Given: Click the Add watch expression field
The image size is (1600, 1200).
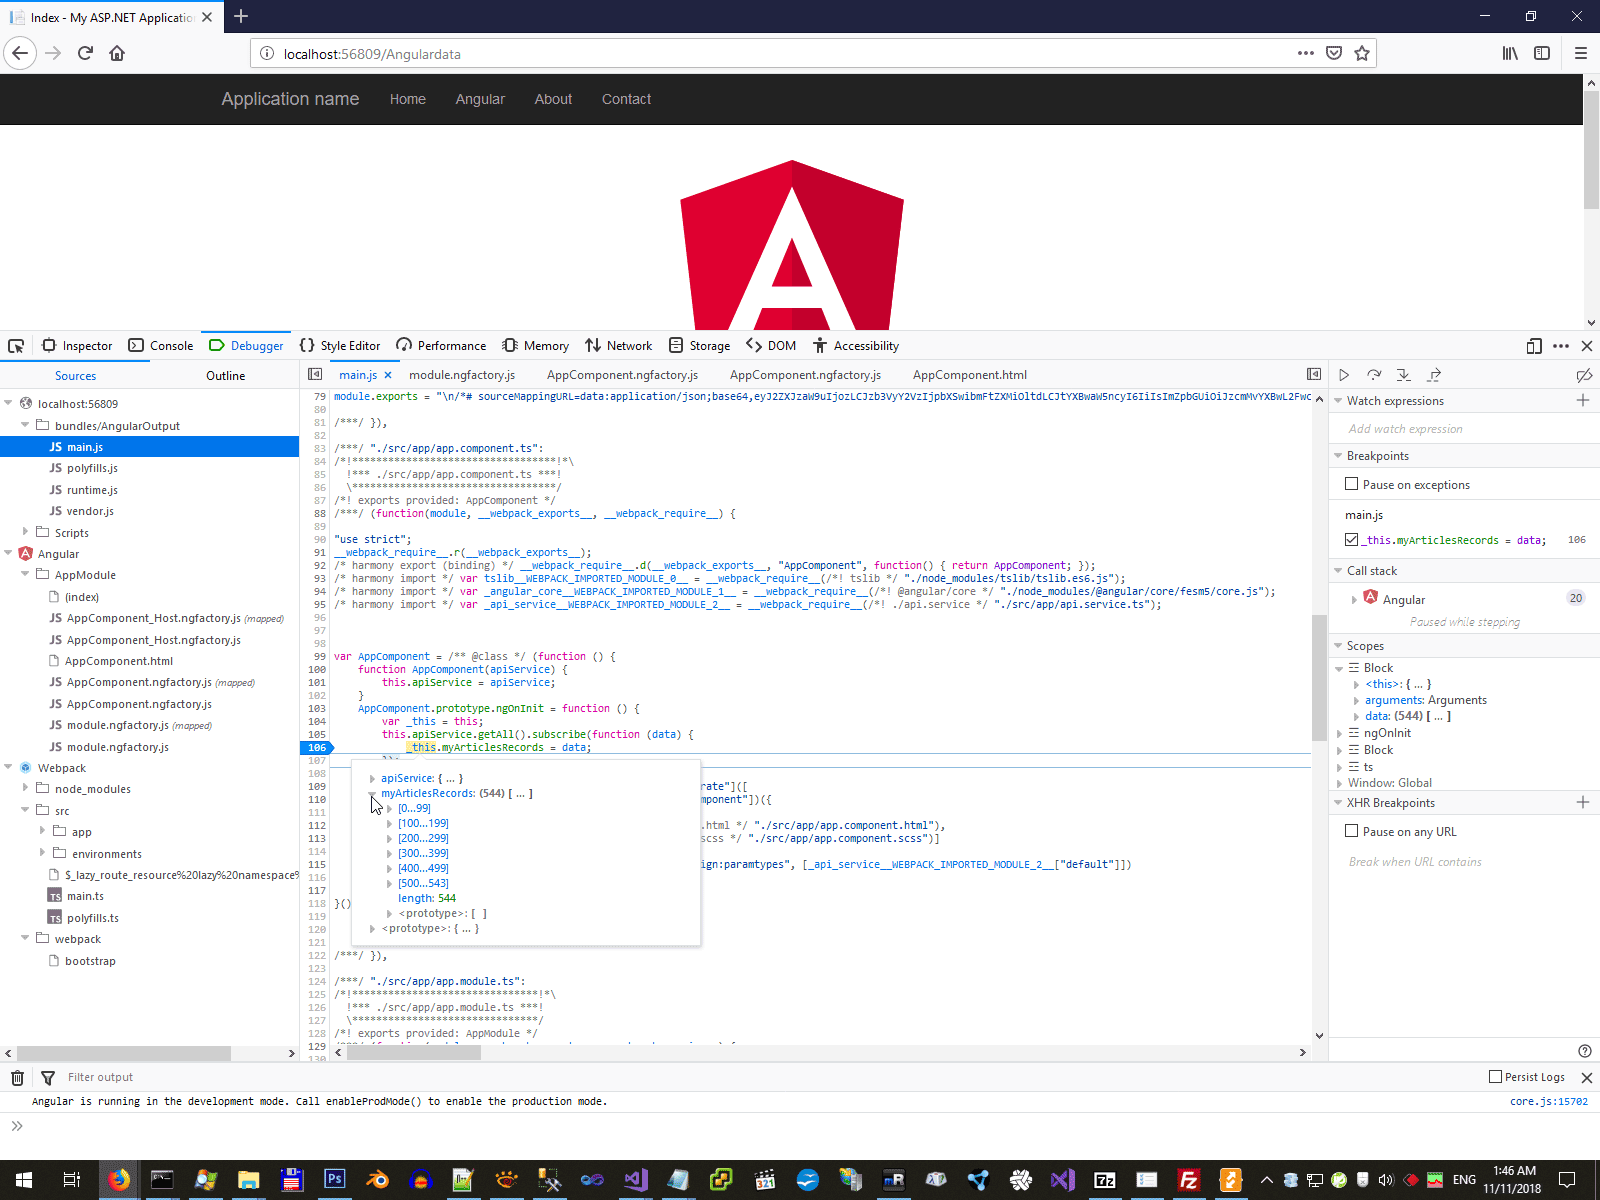Looking at the screenshot, I should [1464, 429].
